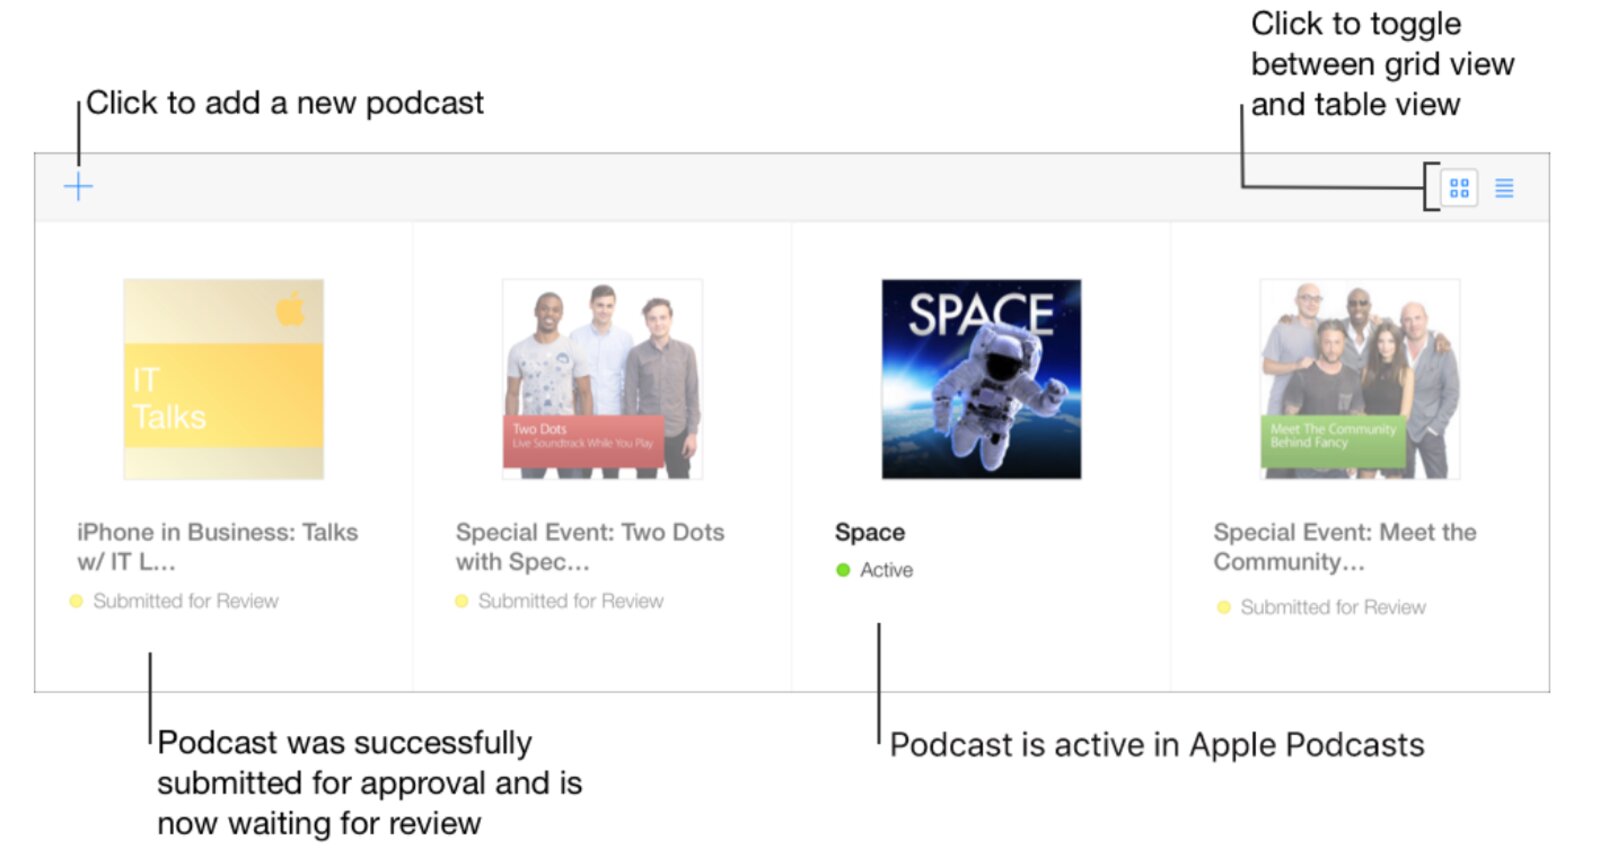Viewport: 1600px width, 867px height.
Task: Open iPhone in Business: Talks podcast title
Action: click(217, 546)
